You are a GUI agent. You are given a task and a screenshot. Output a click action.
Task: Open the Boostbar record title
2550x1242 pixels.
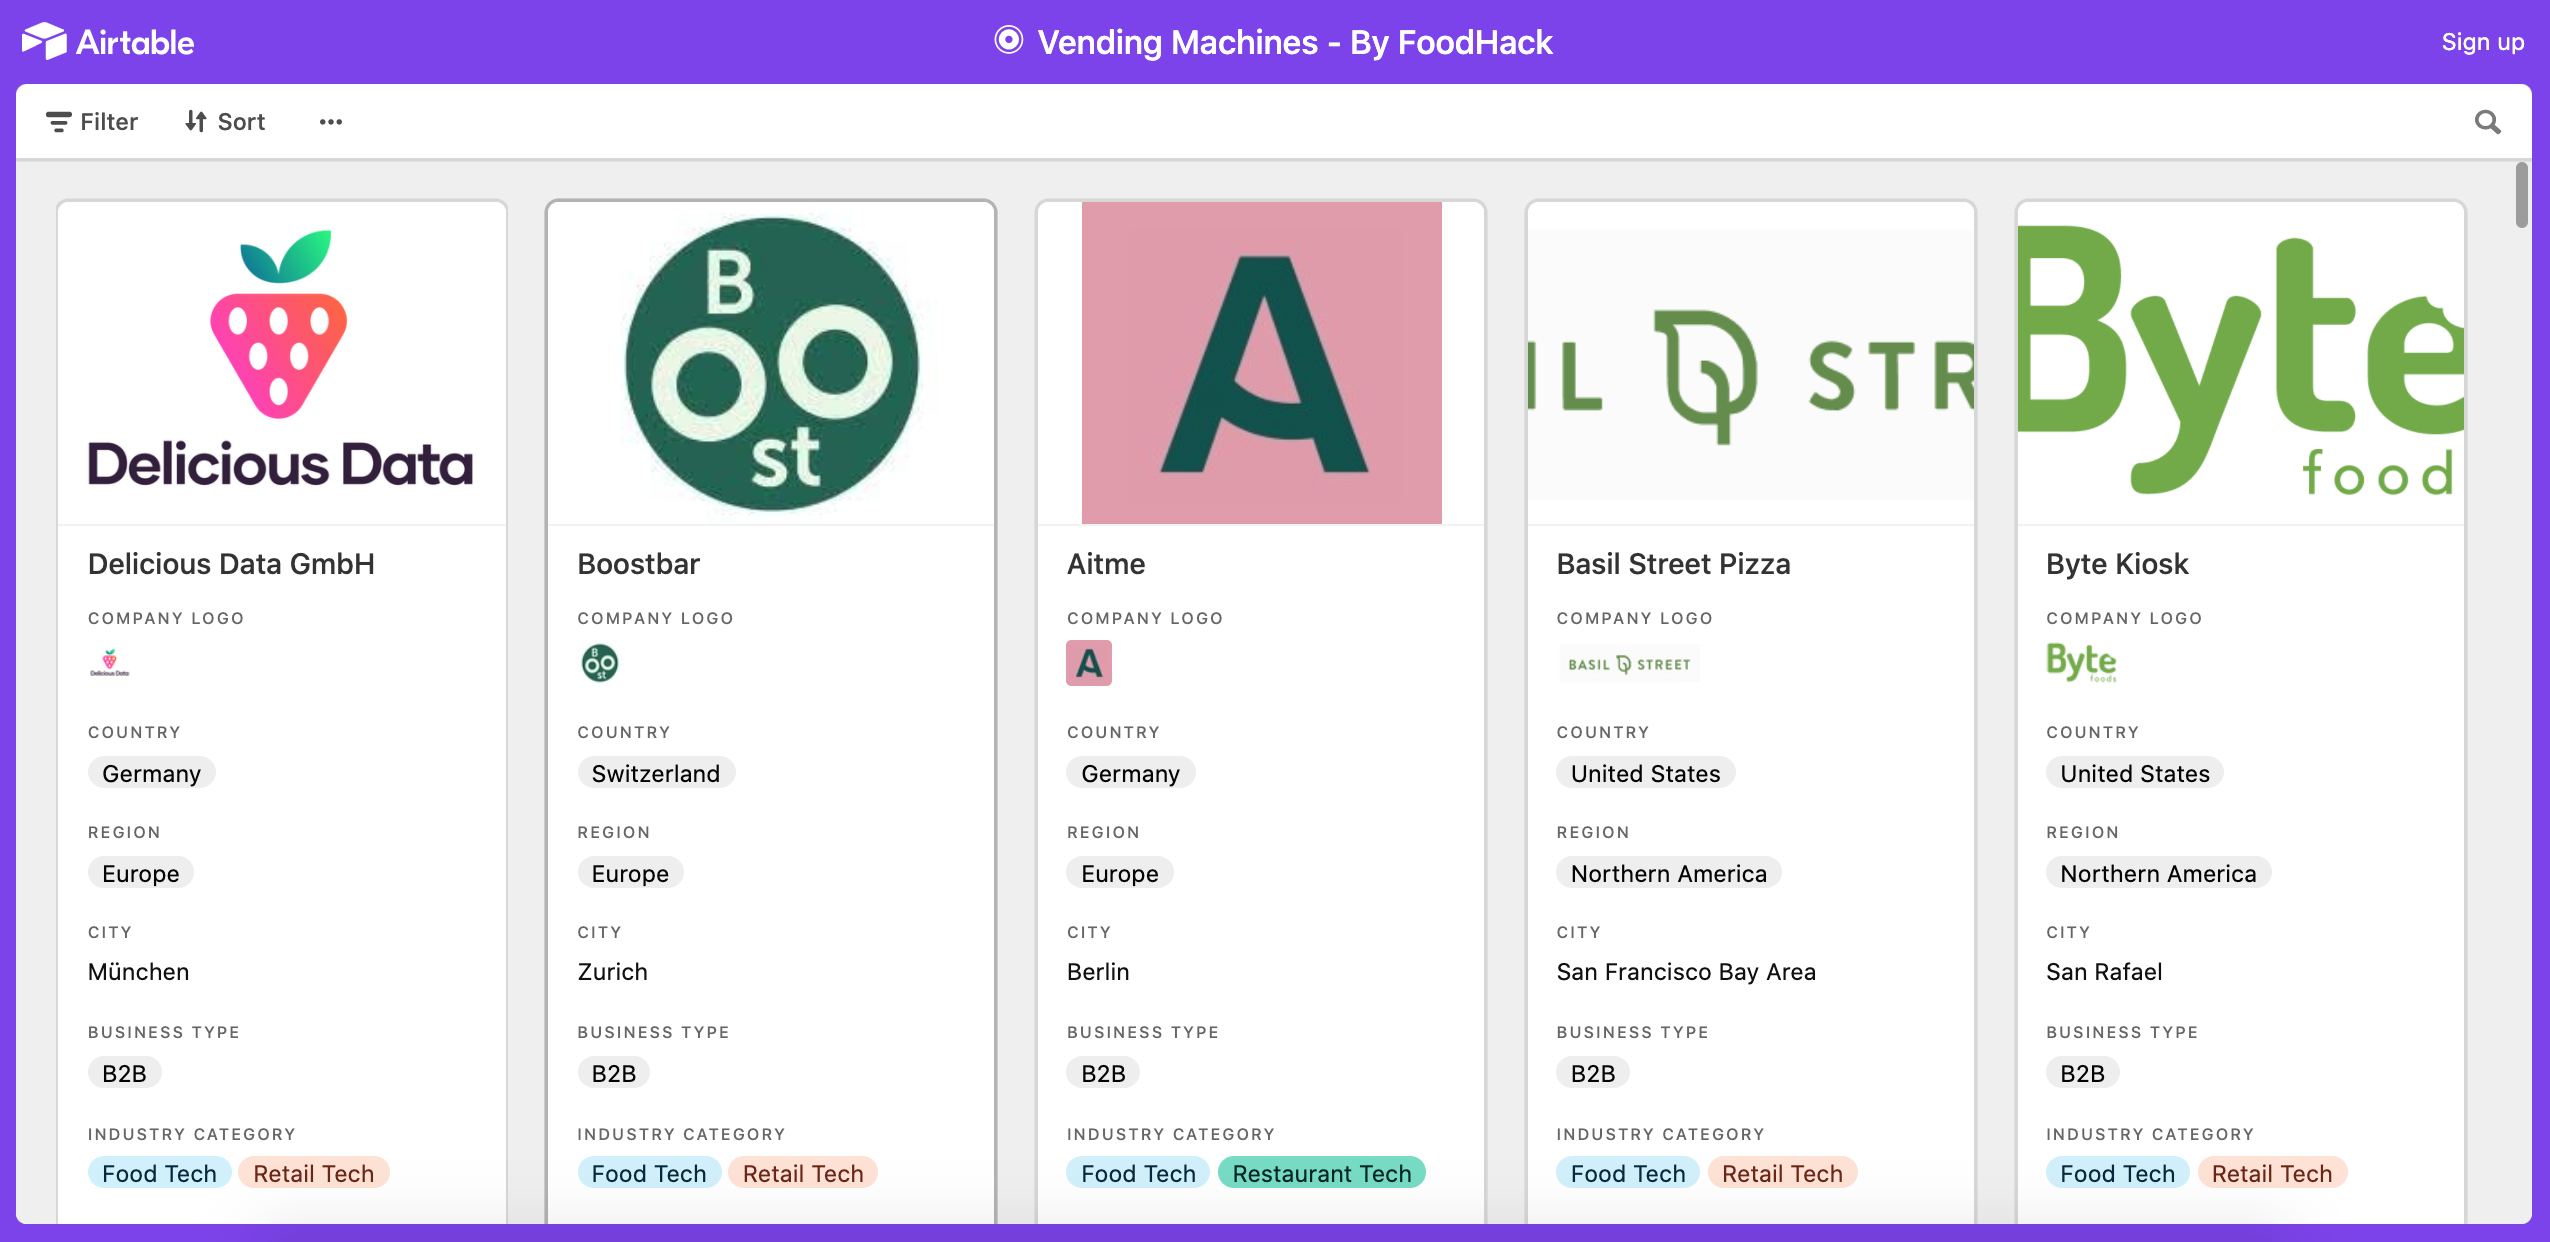click(x=638, y=564)
